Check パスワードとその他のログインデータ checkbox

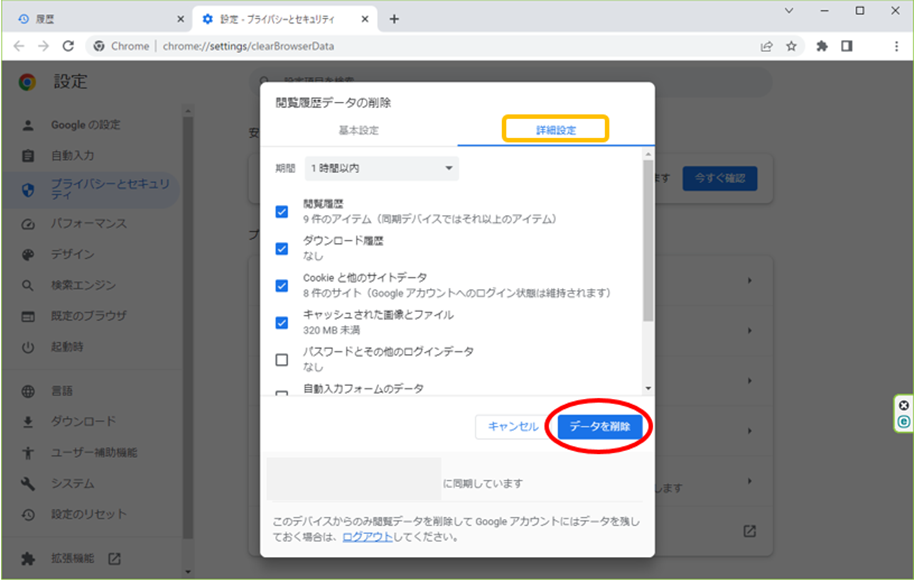(x=282, y=360)
